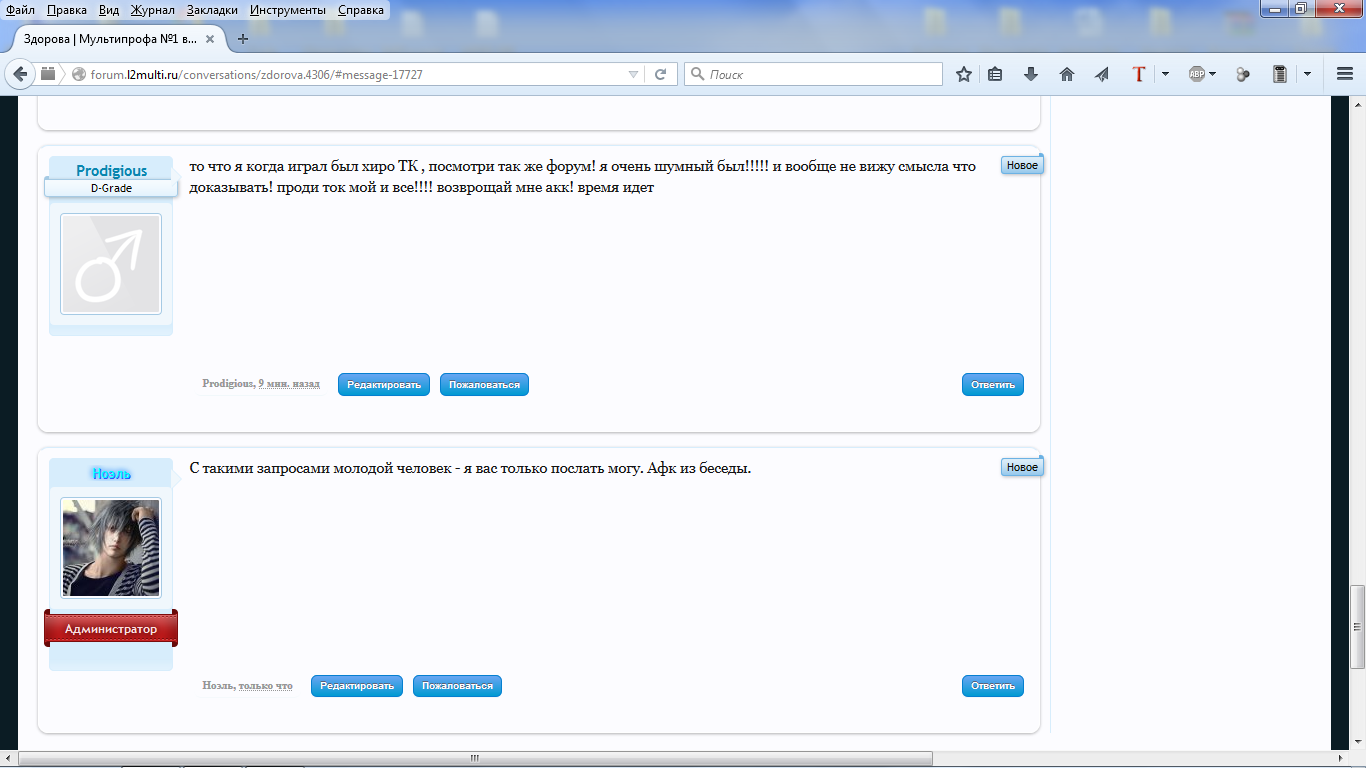Screen dimensions: 1366x768
Task: Bookmark this page with the star icon
Action: tap(963, 74)
